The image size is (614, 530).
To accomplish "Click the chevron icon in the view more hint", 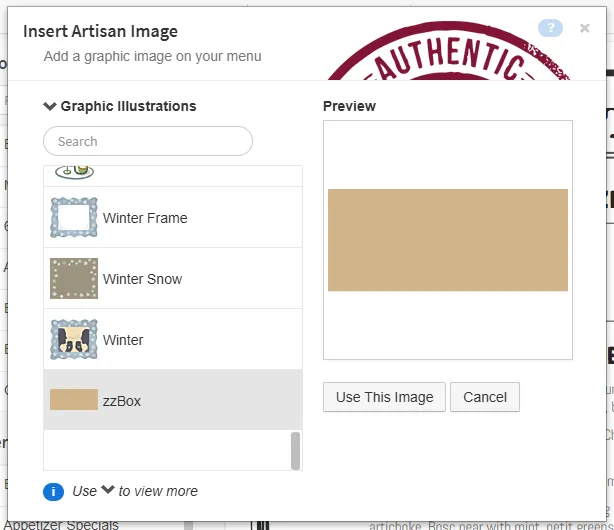I will click(x=108, y=490).
